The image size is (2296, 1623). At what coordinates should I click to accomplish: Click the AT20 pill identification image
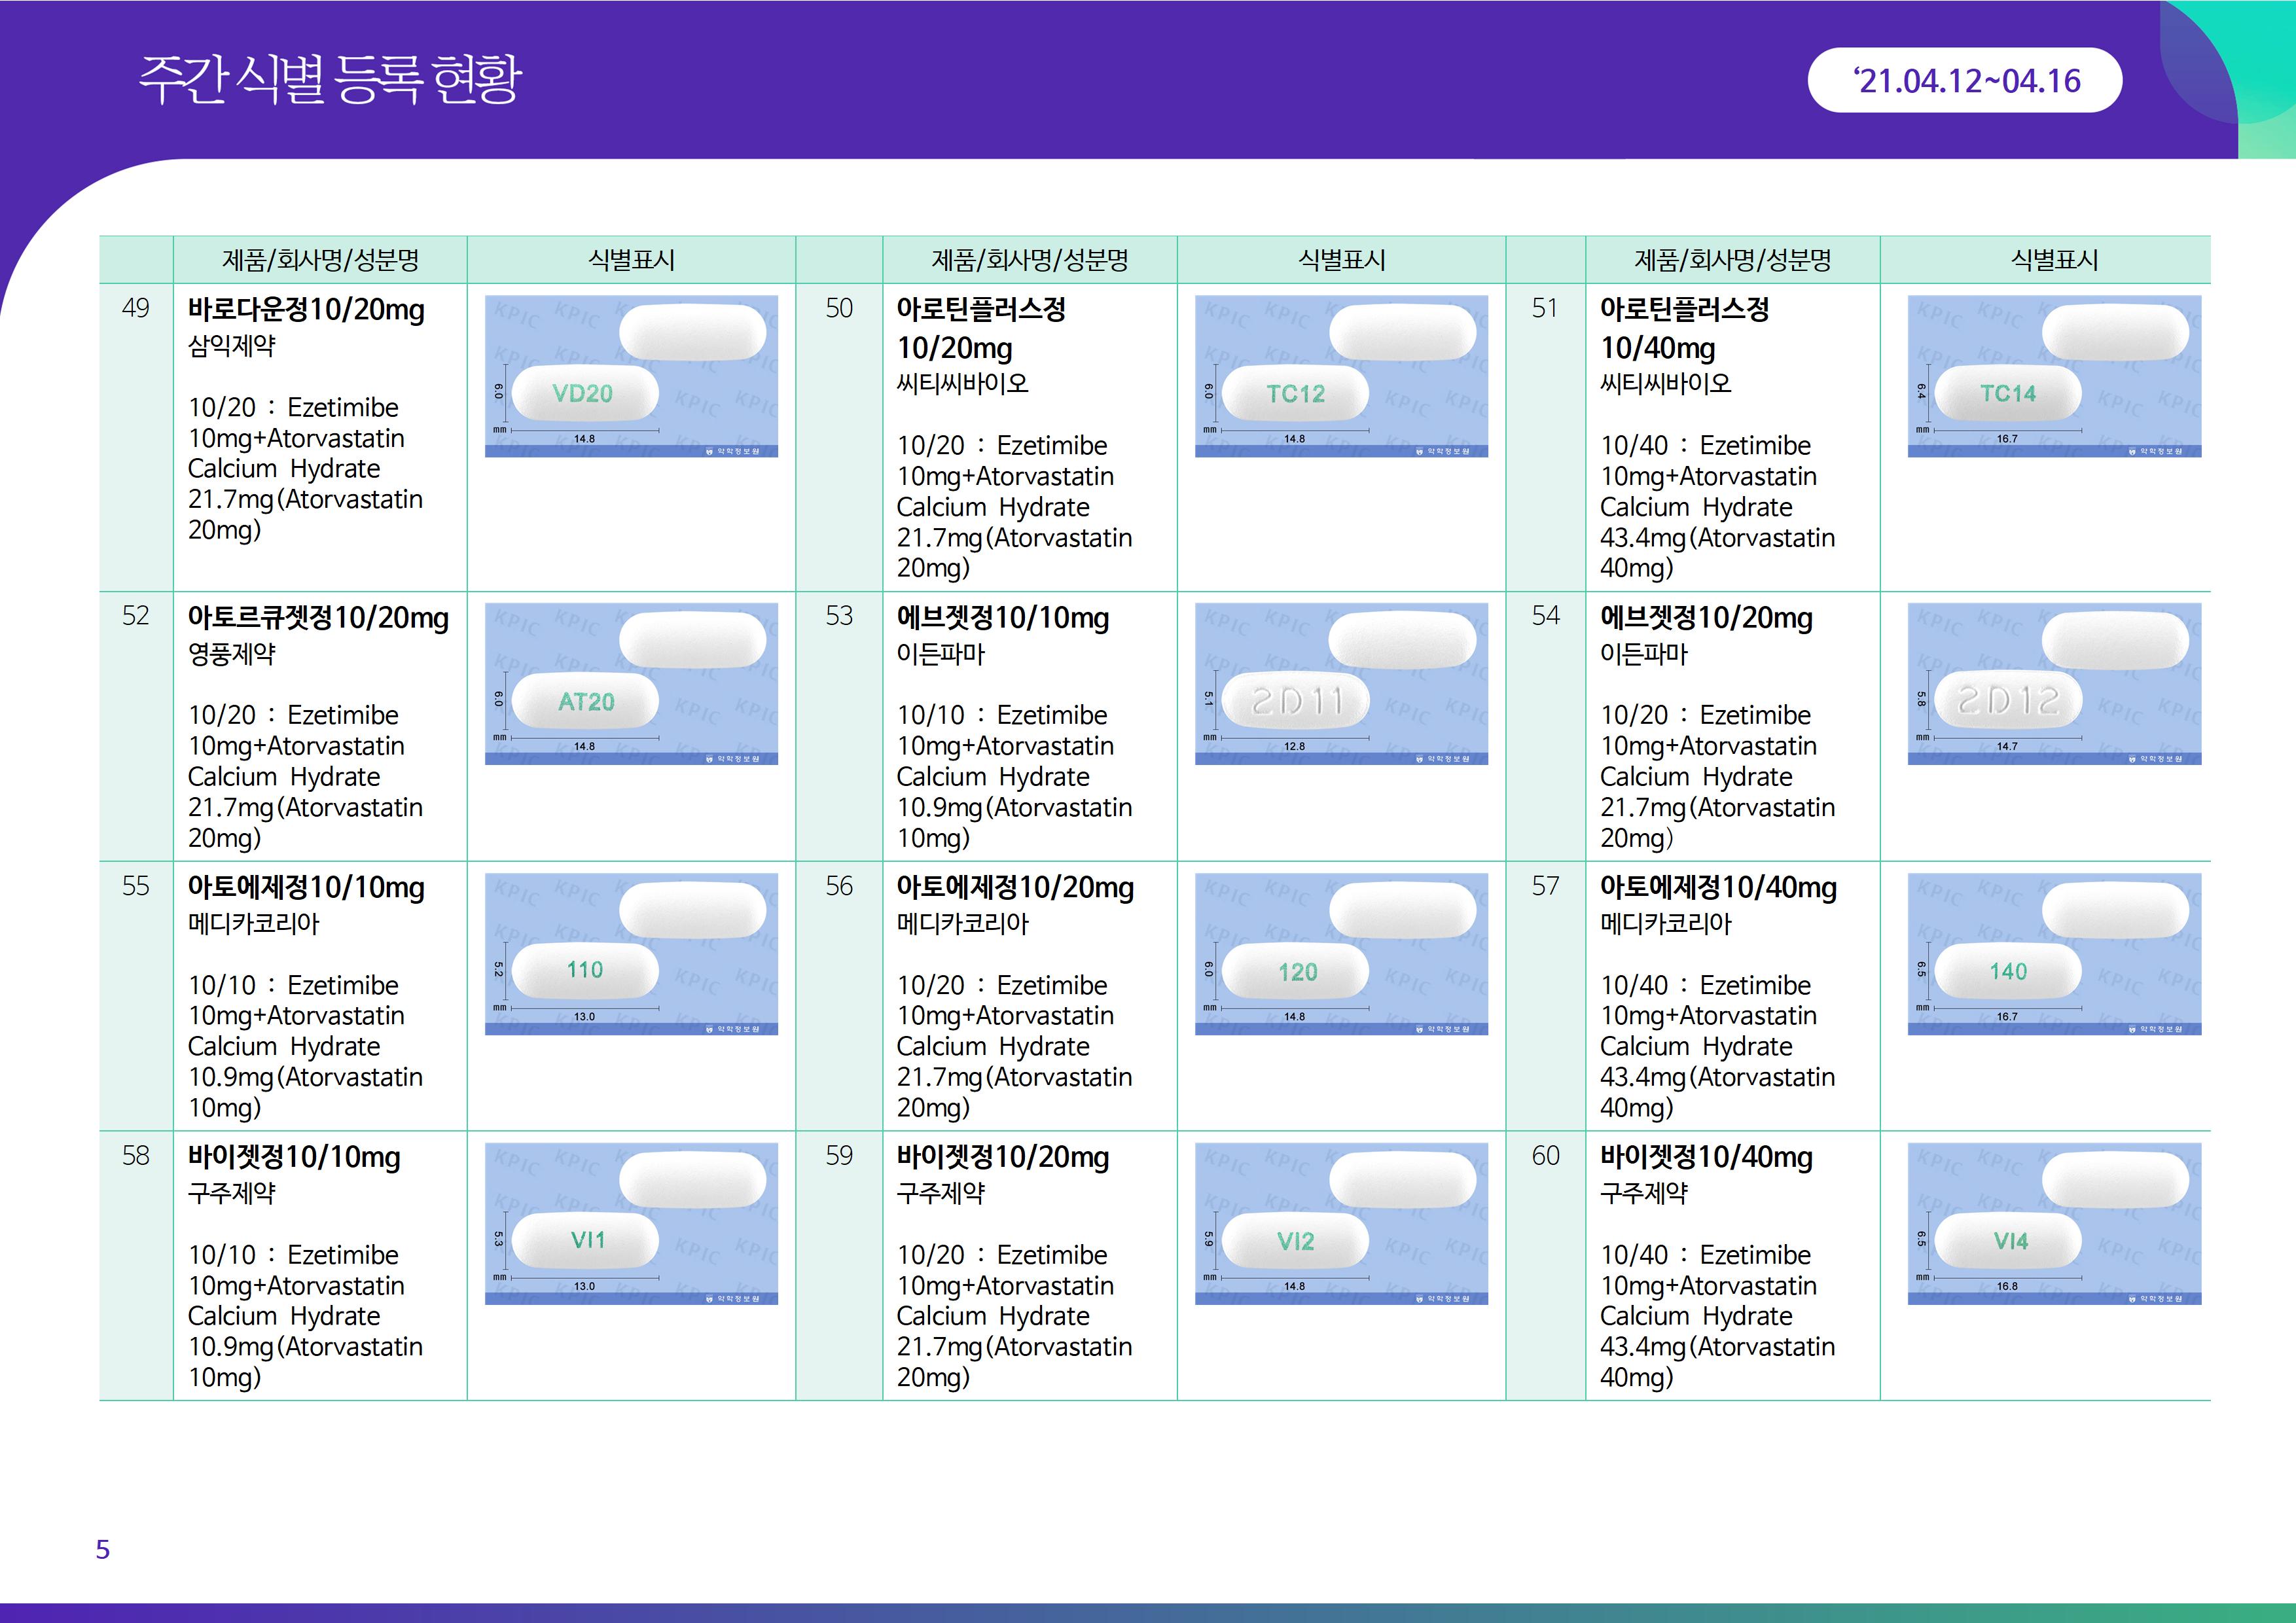point(631,684)
